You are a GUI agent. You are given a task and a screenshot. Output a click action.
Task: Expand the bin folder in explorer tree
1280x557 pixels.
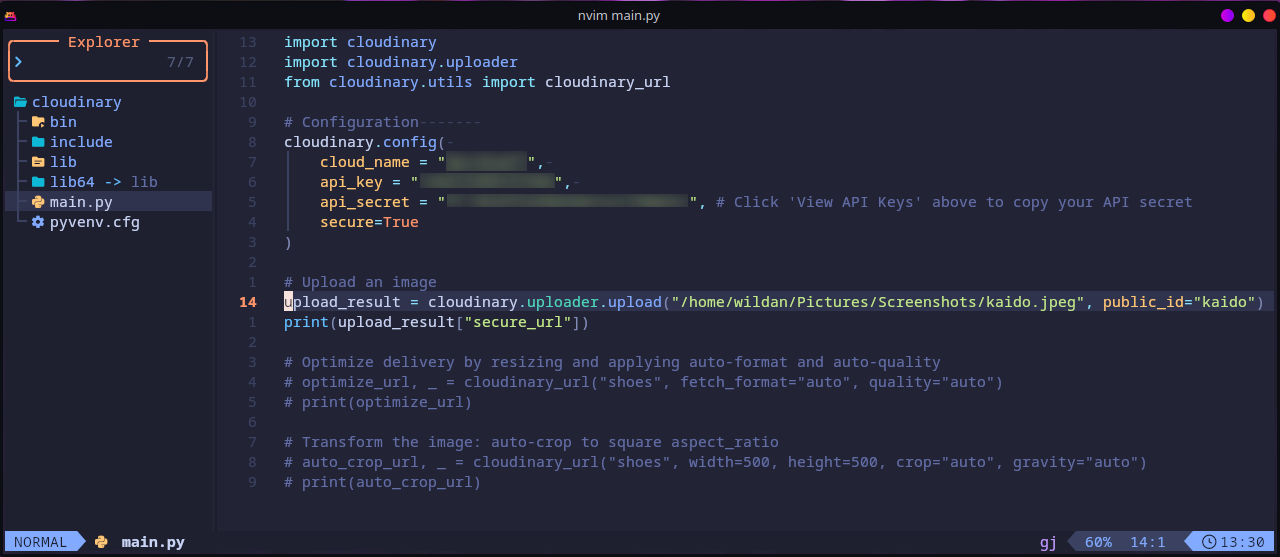coord(63,122)
